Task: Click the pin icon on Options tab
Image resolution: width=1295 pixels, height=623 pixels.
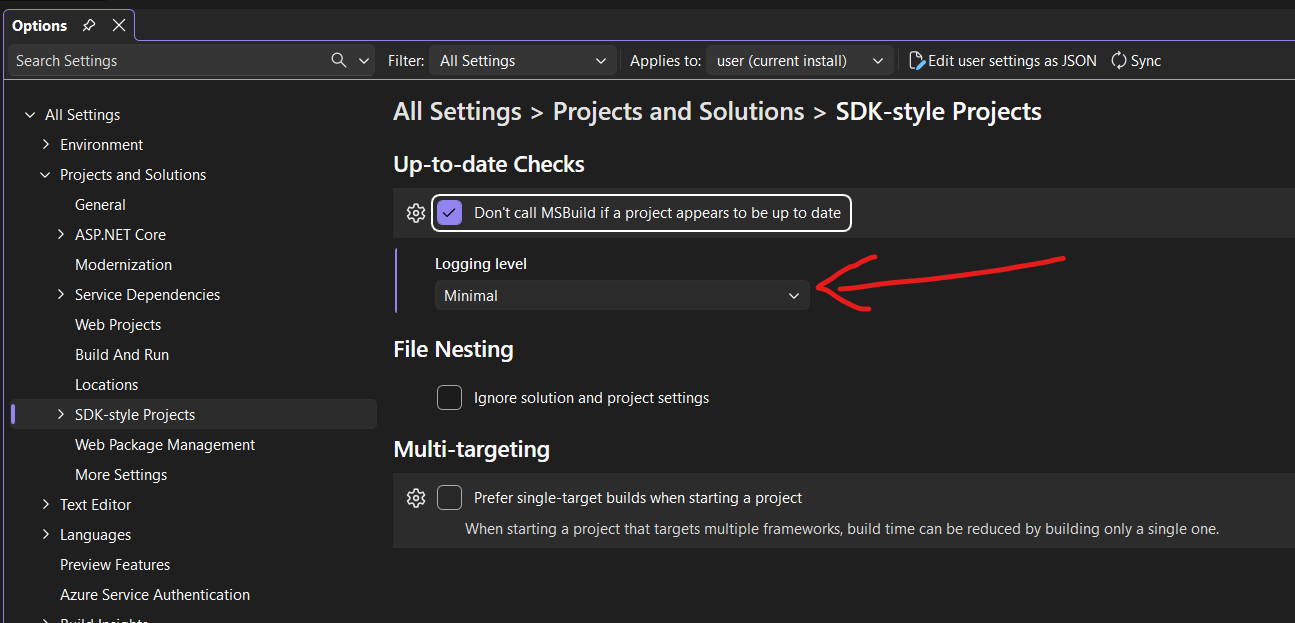Action: click(89, 25)
